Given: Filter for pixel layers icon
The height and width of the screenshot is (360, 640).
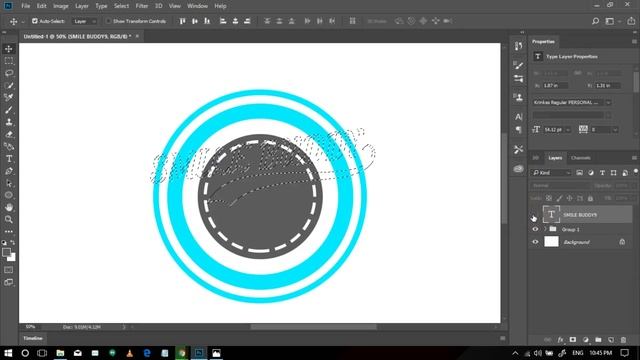Looking at the screenshot, I should [579, 173].
